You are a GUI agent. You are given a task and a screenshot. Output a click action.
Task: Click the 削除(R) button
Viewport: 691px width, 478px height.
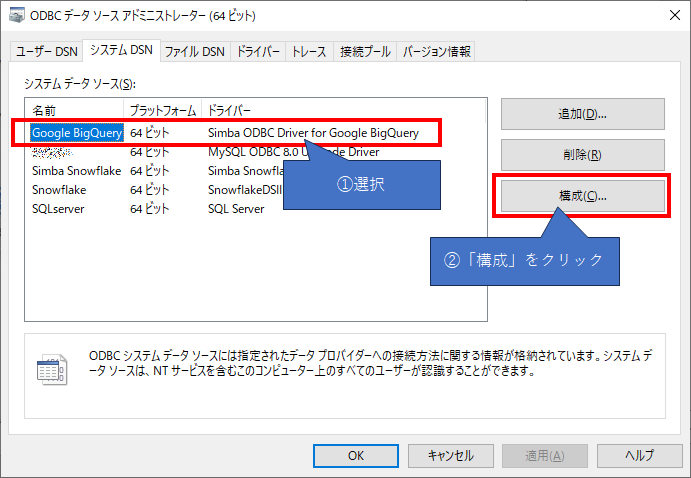pos(582,155)
